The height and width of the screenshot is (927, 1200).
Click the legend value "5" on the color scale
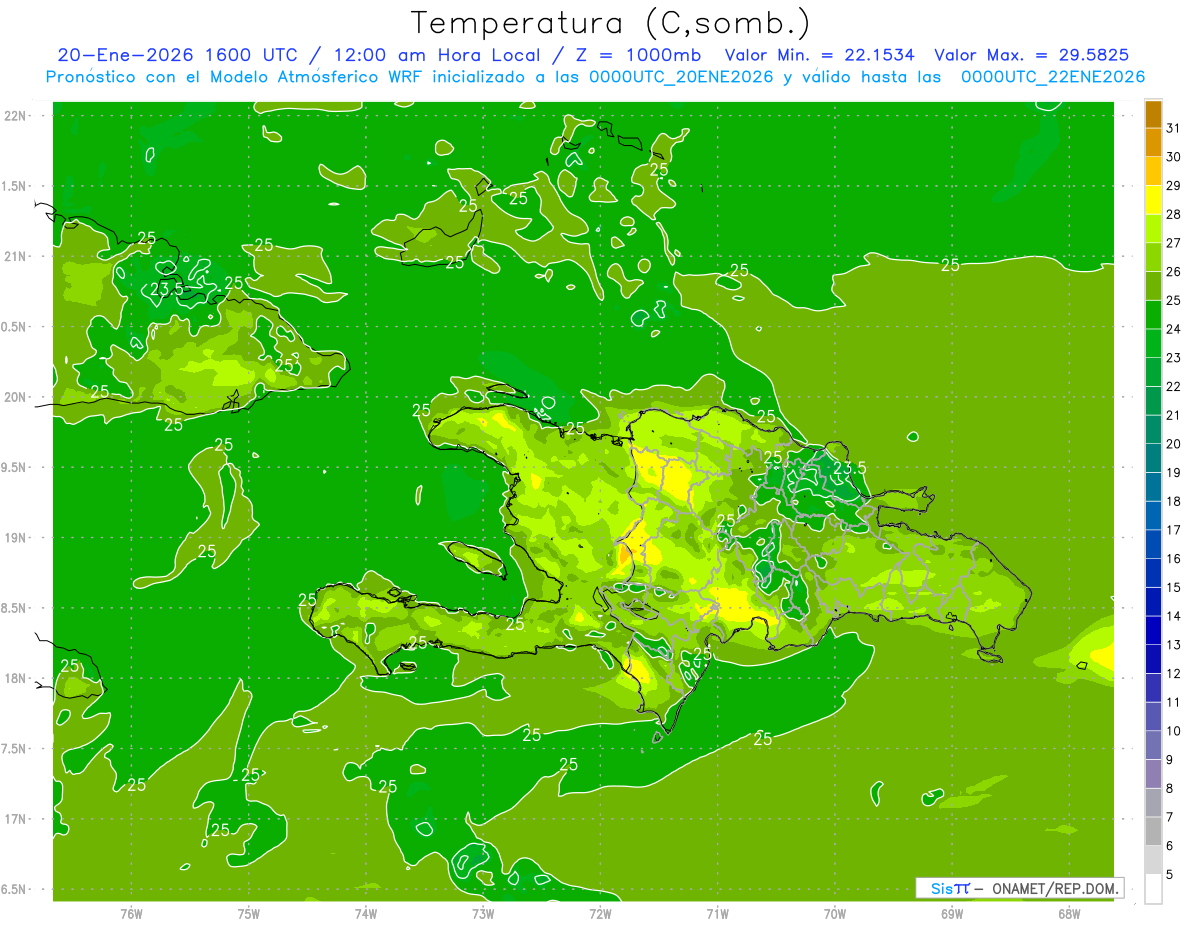click(1170, 875)
